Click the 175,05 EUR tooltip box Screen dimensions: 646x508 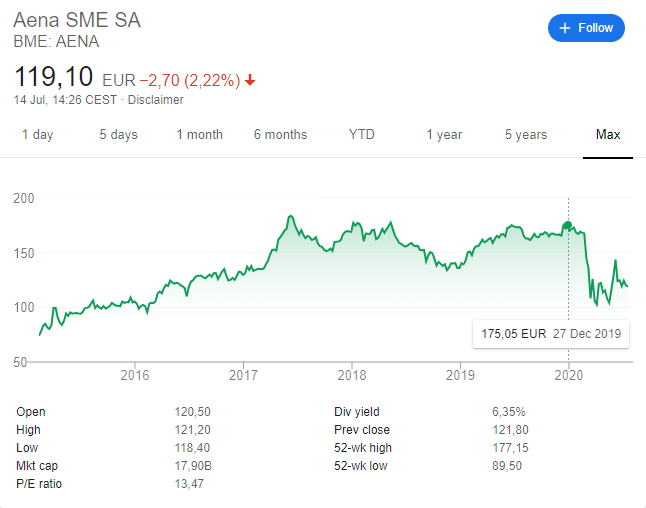click(551, 334)
